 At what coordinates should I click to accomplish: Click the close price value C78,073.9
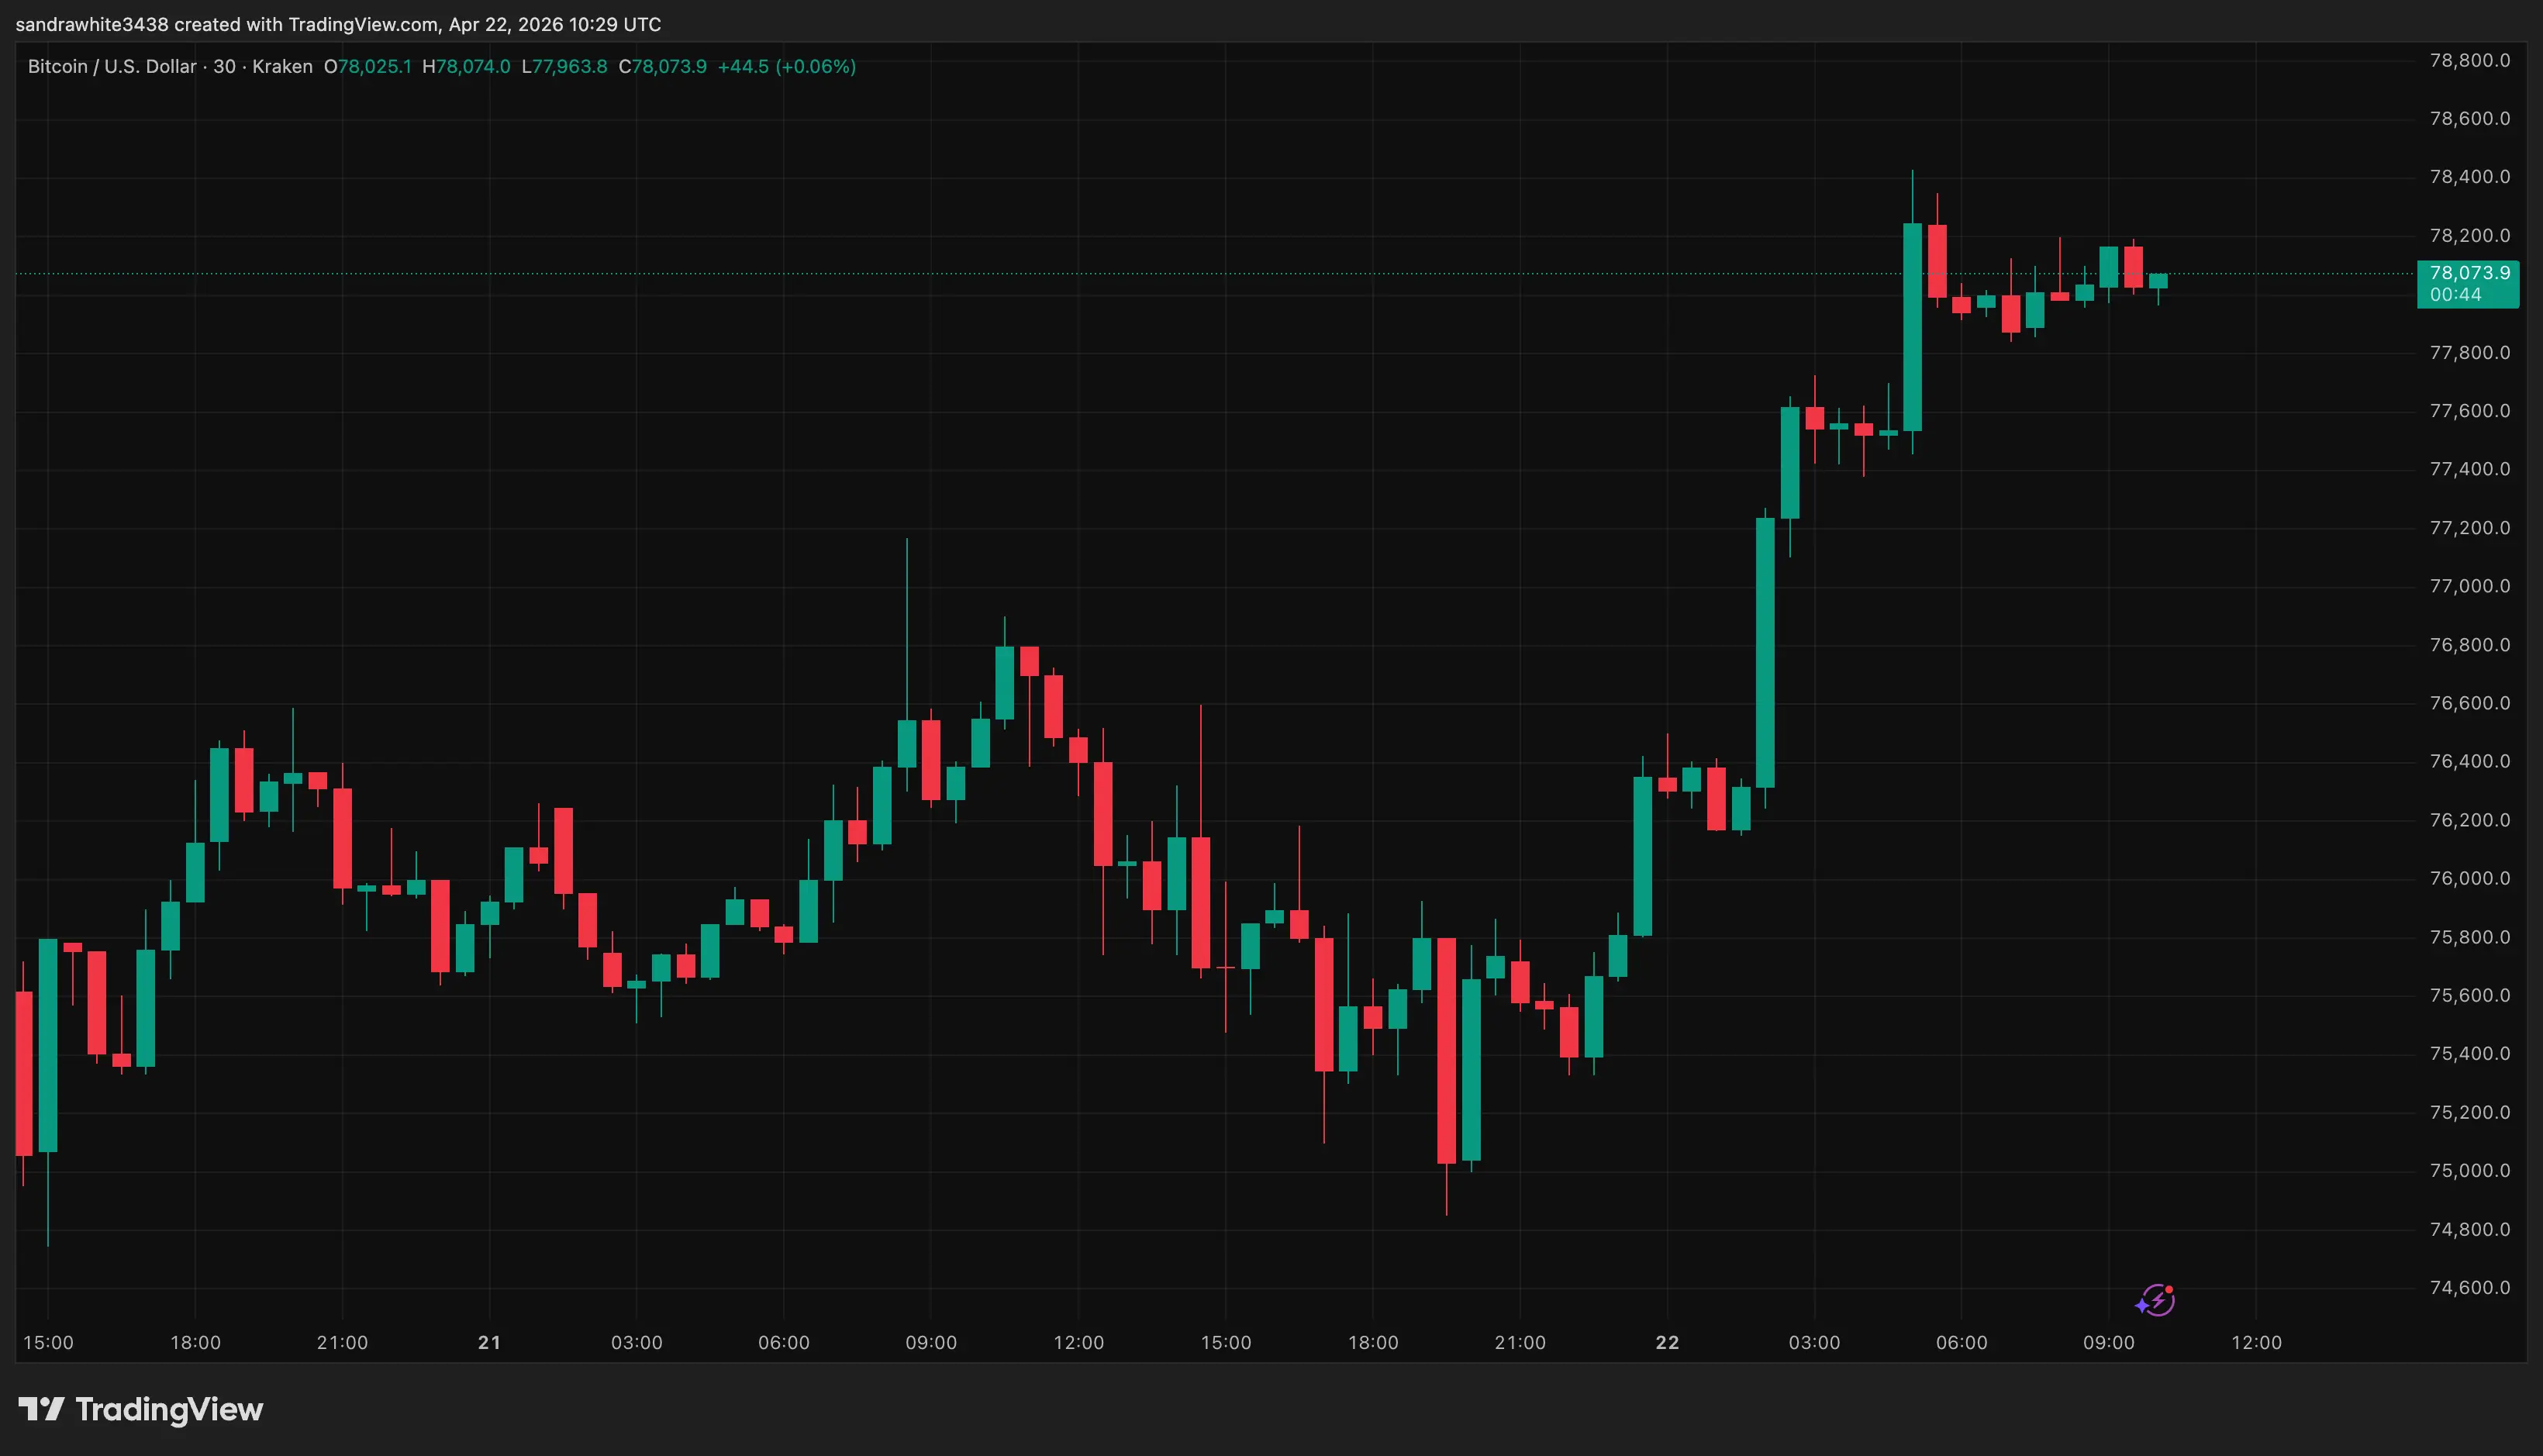(665, 66)
